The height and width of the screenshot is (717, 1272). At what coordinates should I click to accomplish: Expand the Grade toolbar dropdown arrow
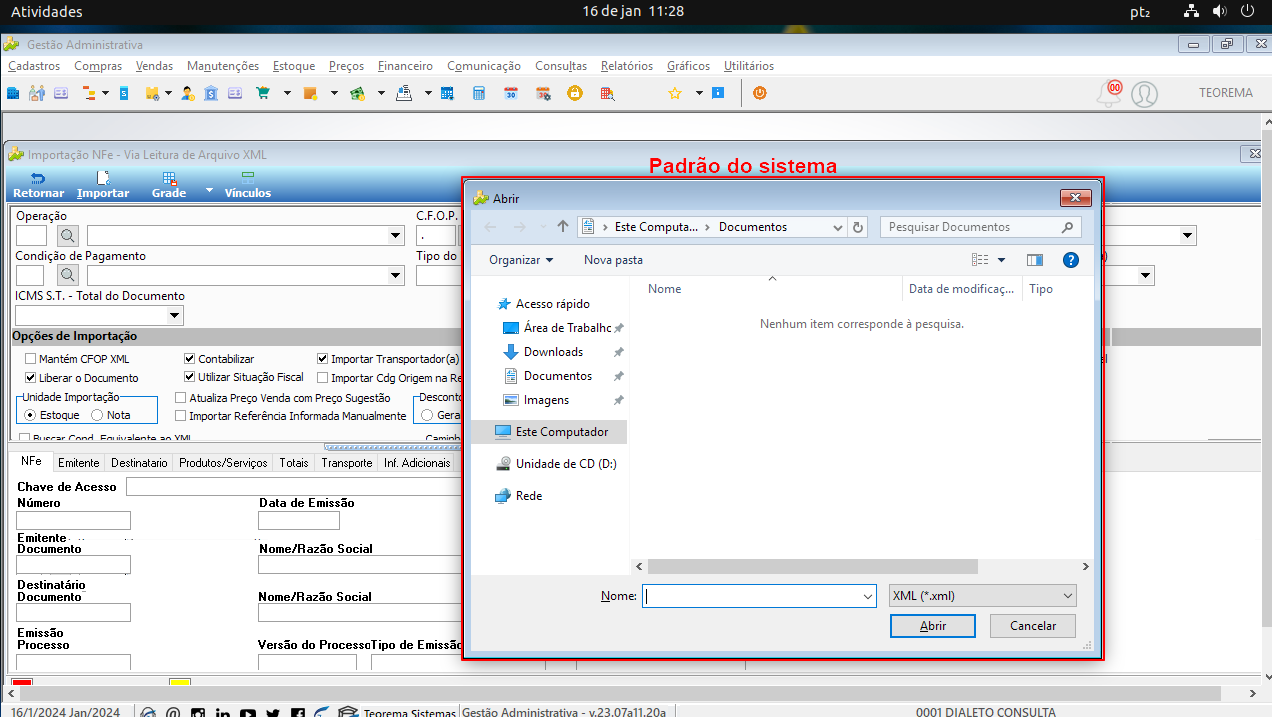[x=209, y=189]
